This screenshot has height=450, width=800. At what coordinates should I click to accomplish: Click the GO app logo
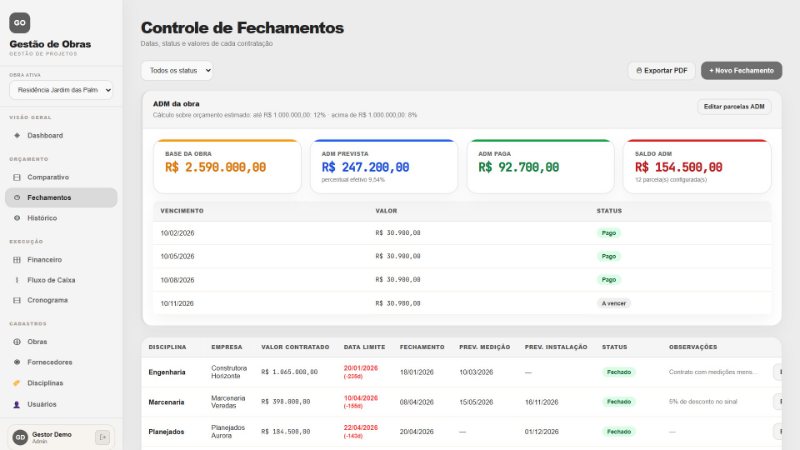point(19,23)
